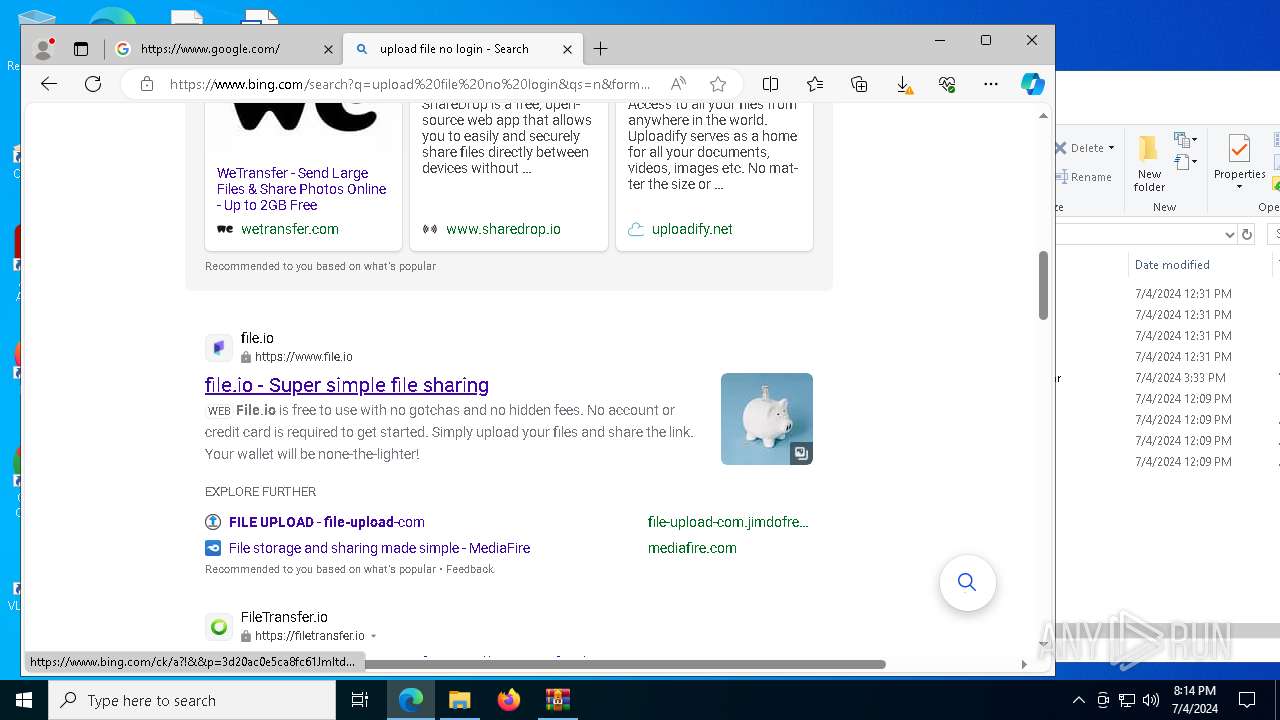Viewport: 1280px width, 720px height.
Task: Open the https://www.file.io URL link
Action: coord(304,357)
